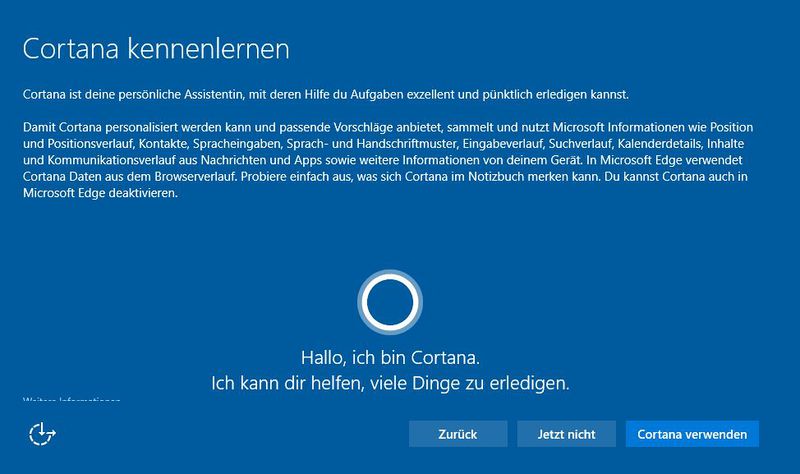Click the word Handschriftmuster in the paragraph
The image size is (800, 474).
pyautogui.click(x=407, y=144)
